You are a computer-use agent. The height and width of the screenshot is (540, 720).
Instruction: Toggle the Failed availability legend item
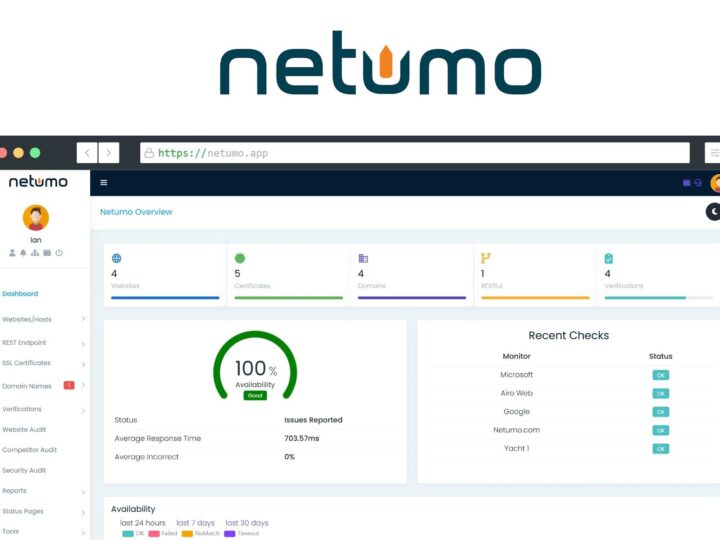coord(163,533)
